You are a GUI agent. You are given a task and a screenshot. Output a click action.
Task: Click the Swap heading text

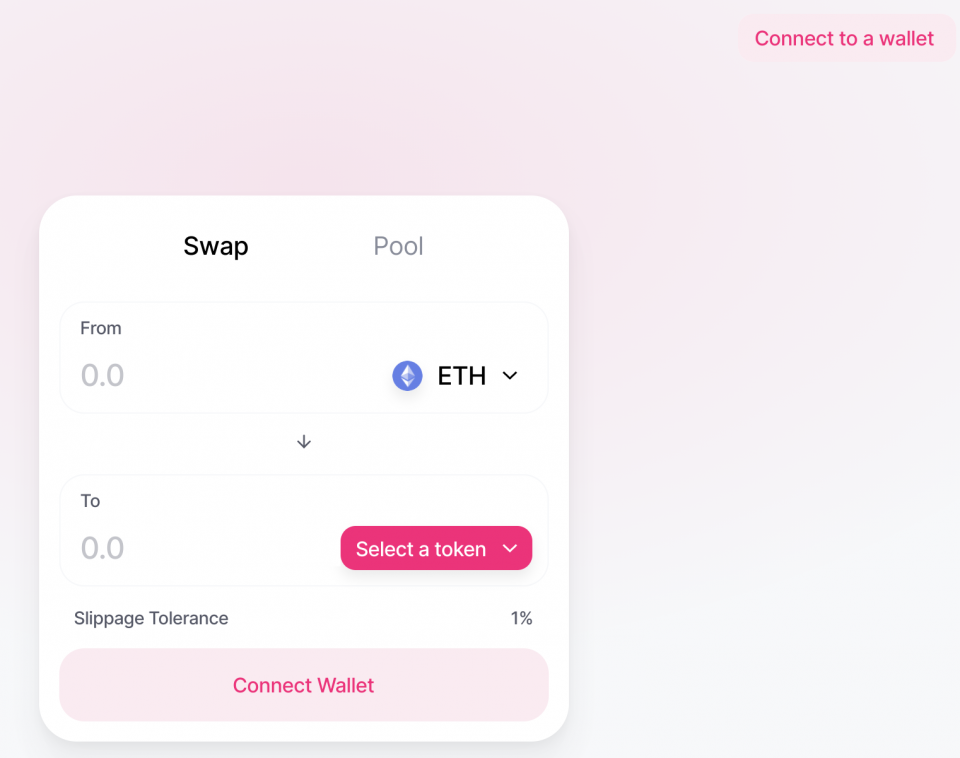(x=216, y=246)
